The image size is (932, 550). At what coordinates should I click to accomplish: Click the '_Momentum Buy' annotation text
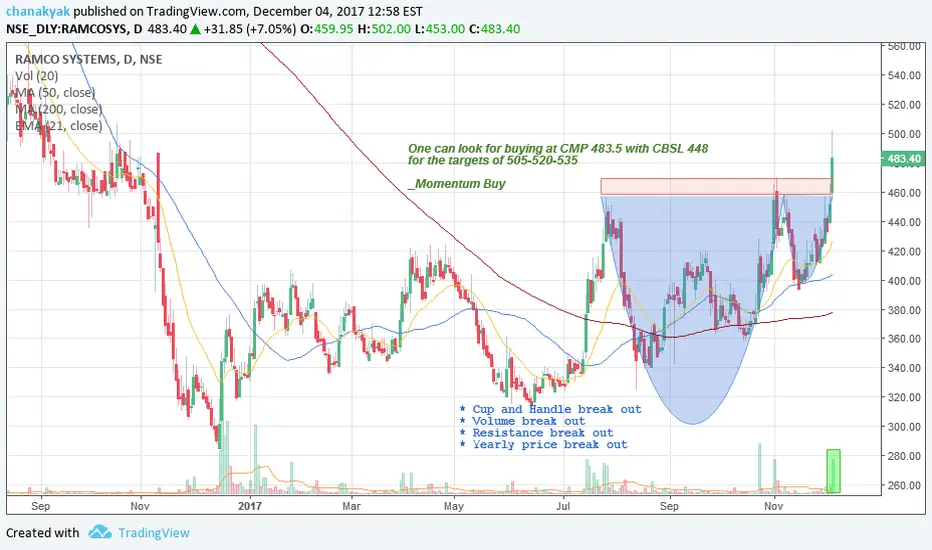[x=456, y=184]
